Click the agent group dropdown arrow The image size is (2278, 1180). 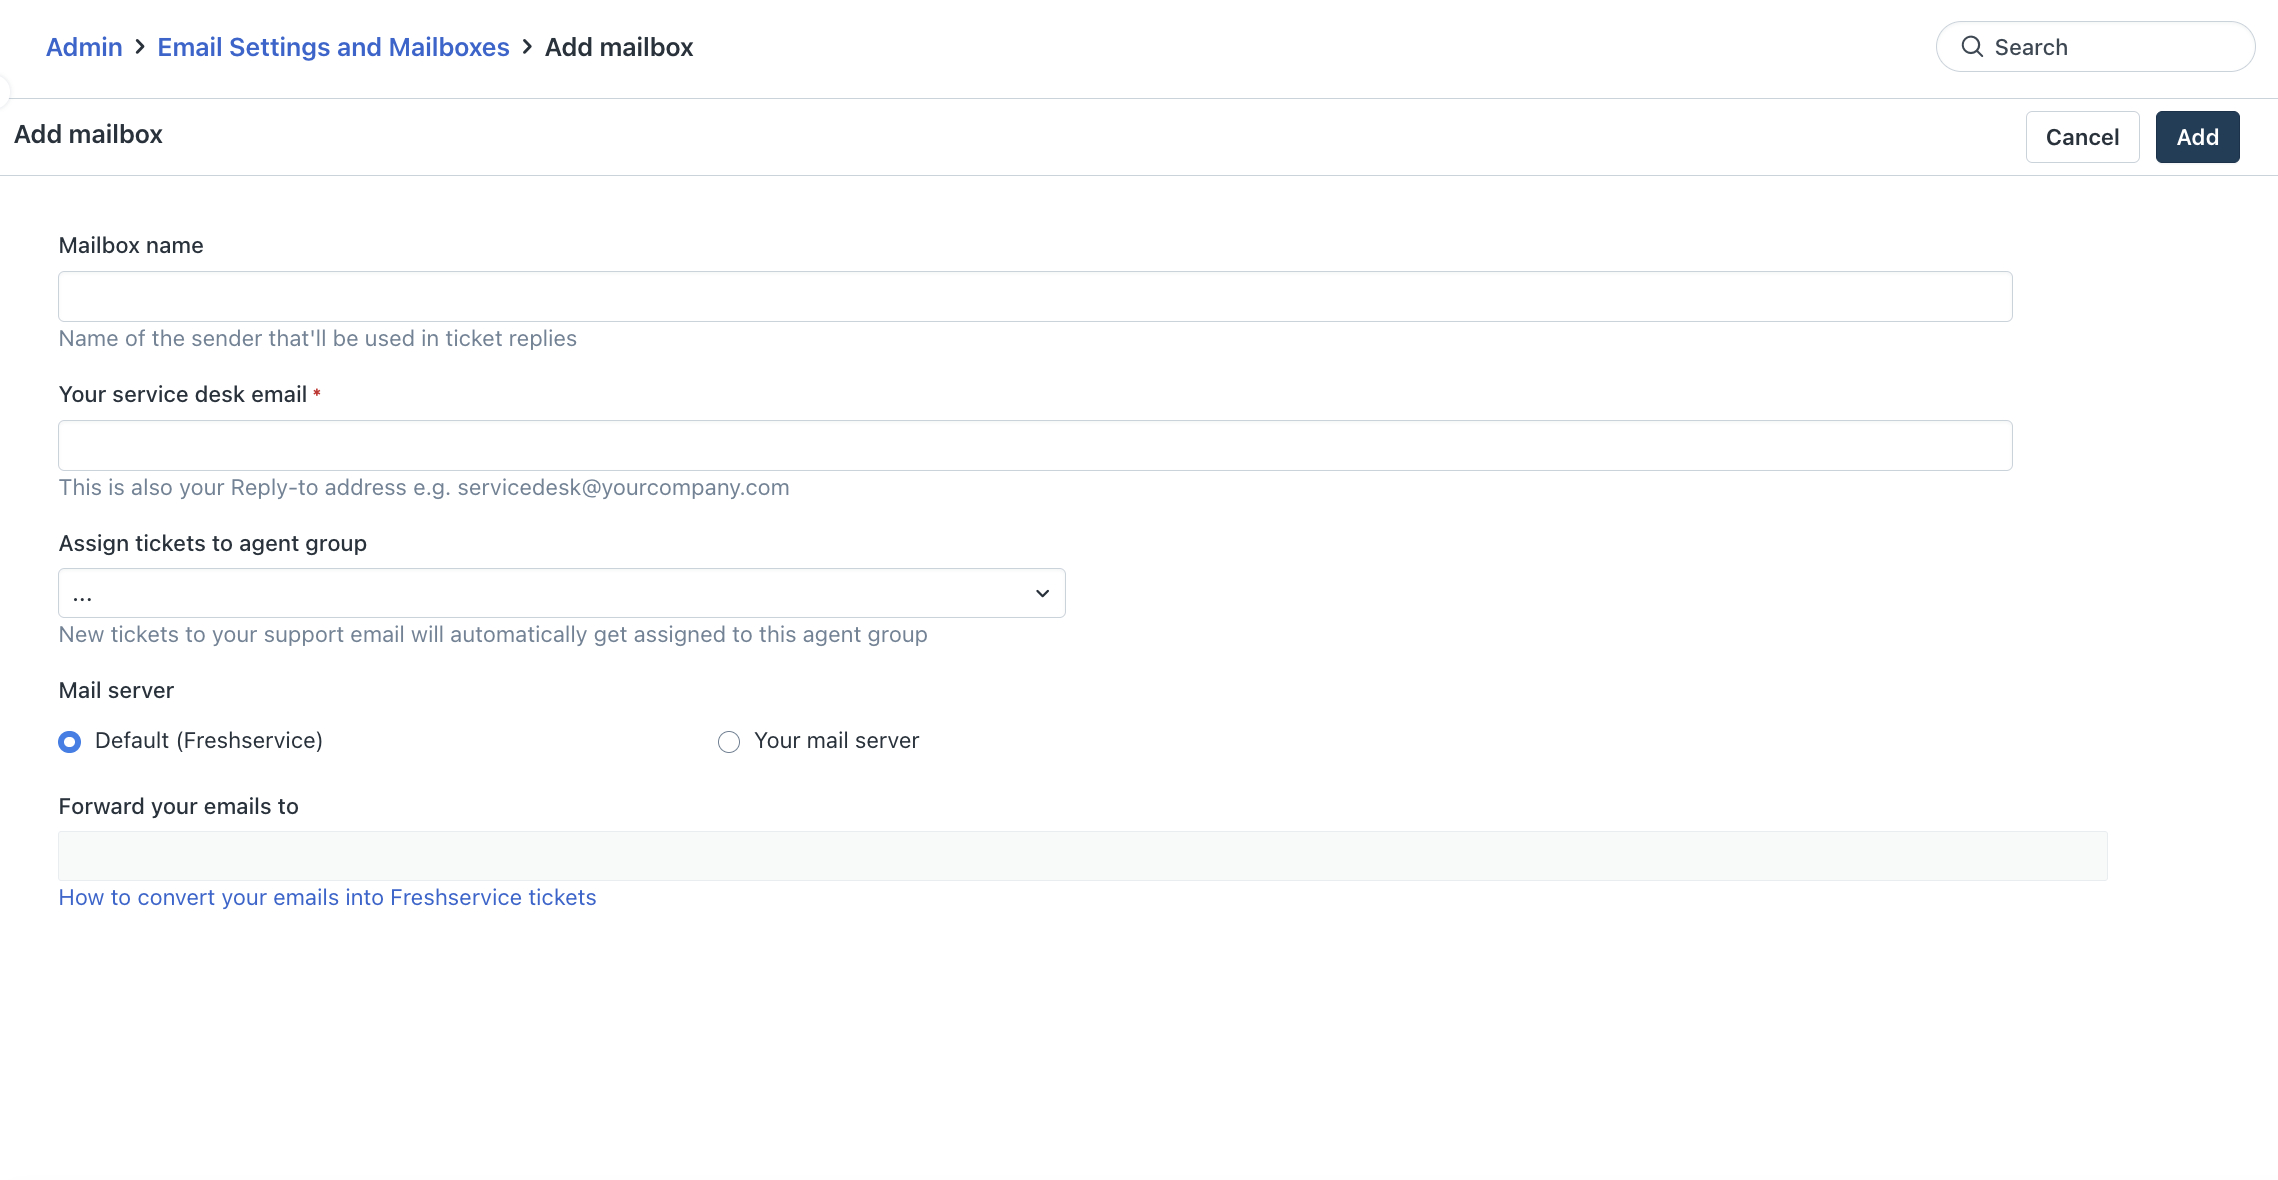[1042, 594]
